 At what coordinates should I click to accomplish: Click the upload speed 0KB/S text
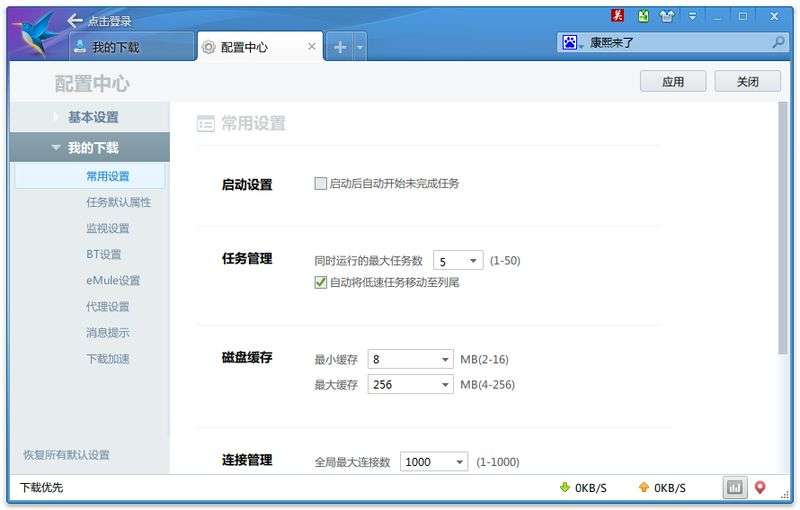670,488
